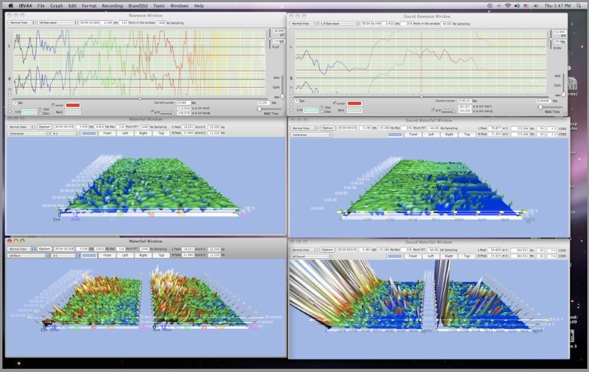Select the drive icon on desktop

tap(572, 83)
